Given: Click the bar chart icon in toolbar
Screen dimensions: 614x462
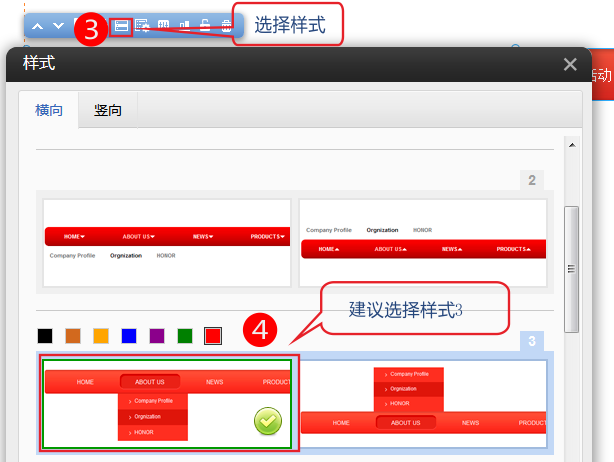Looking at the screenshot, I should click(184, 26).
